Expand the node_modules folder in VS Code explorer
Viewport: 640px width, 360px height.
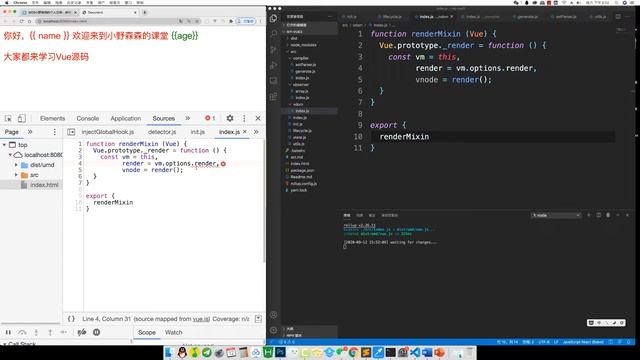(302, 45)
